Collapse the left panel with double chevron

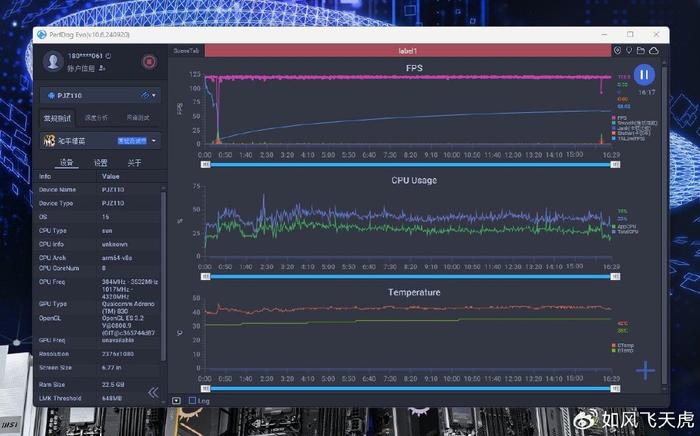pyautogui.click(x=153, y=392)
